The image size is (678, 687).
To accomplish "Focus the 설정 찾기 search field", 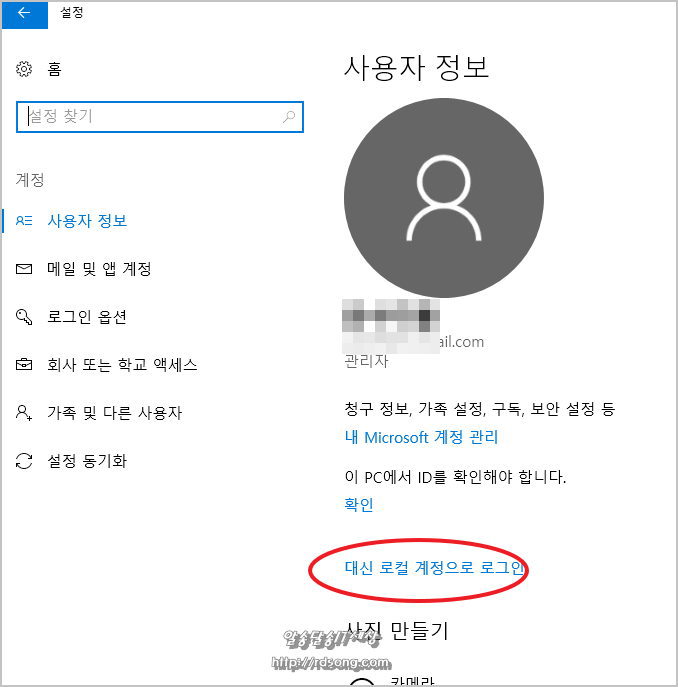I will pos(160,117).
